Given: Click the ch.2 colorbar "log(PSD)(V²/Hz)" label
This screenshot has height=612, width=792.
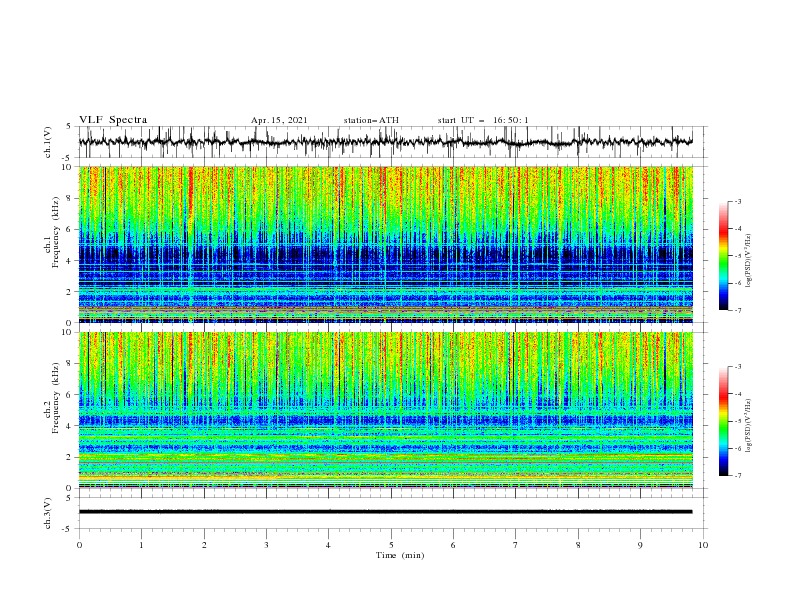Looking at the screenshot, I should click(749, 426).
